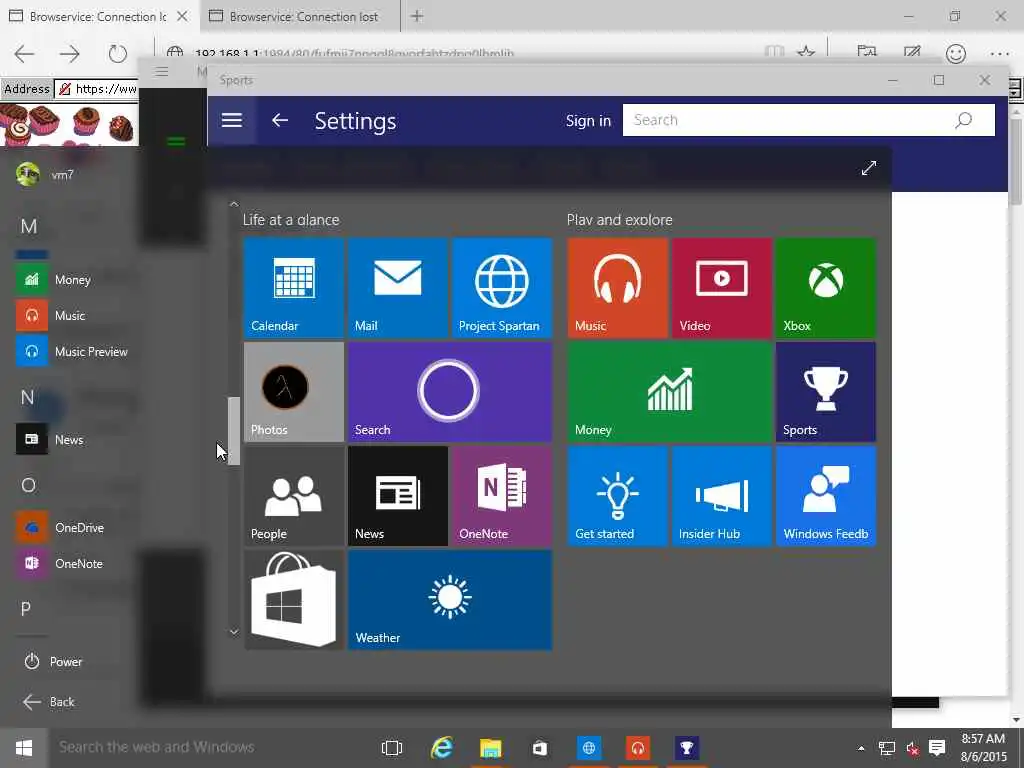Go back from Sports Settings page
1024x768 pixels.
tap(280, 120)
